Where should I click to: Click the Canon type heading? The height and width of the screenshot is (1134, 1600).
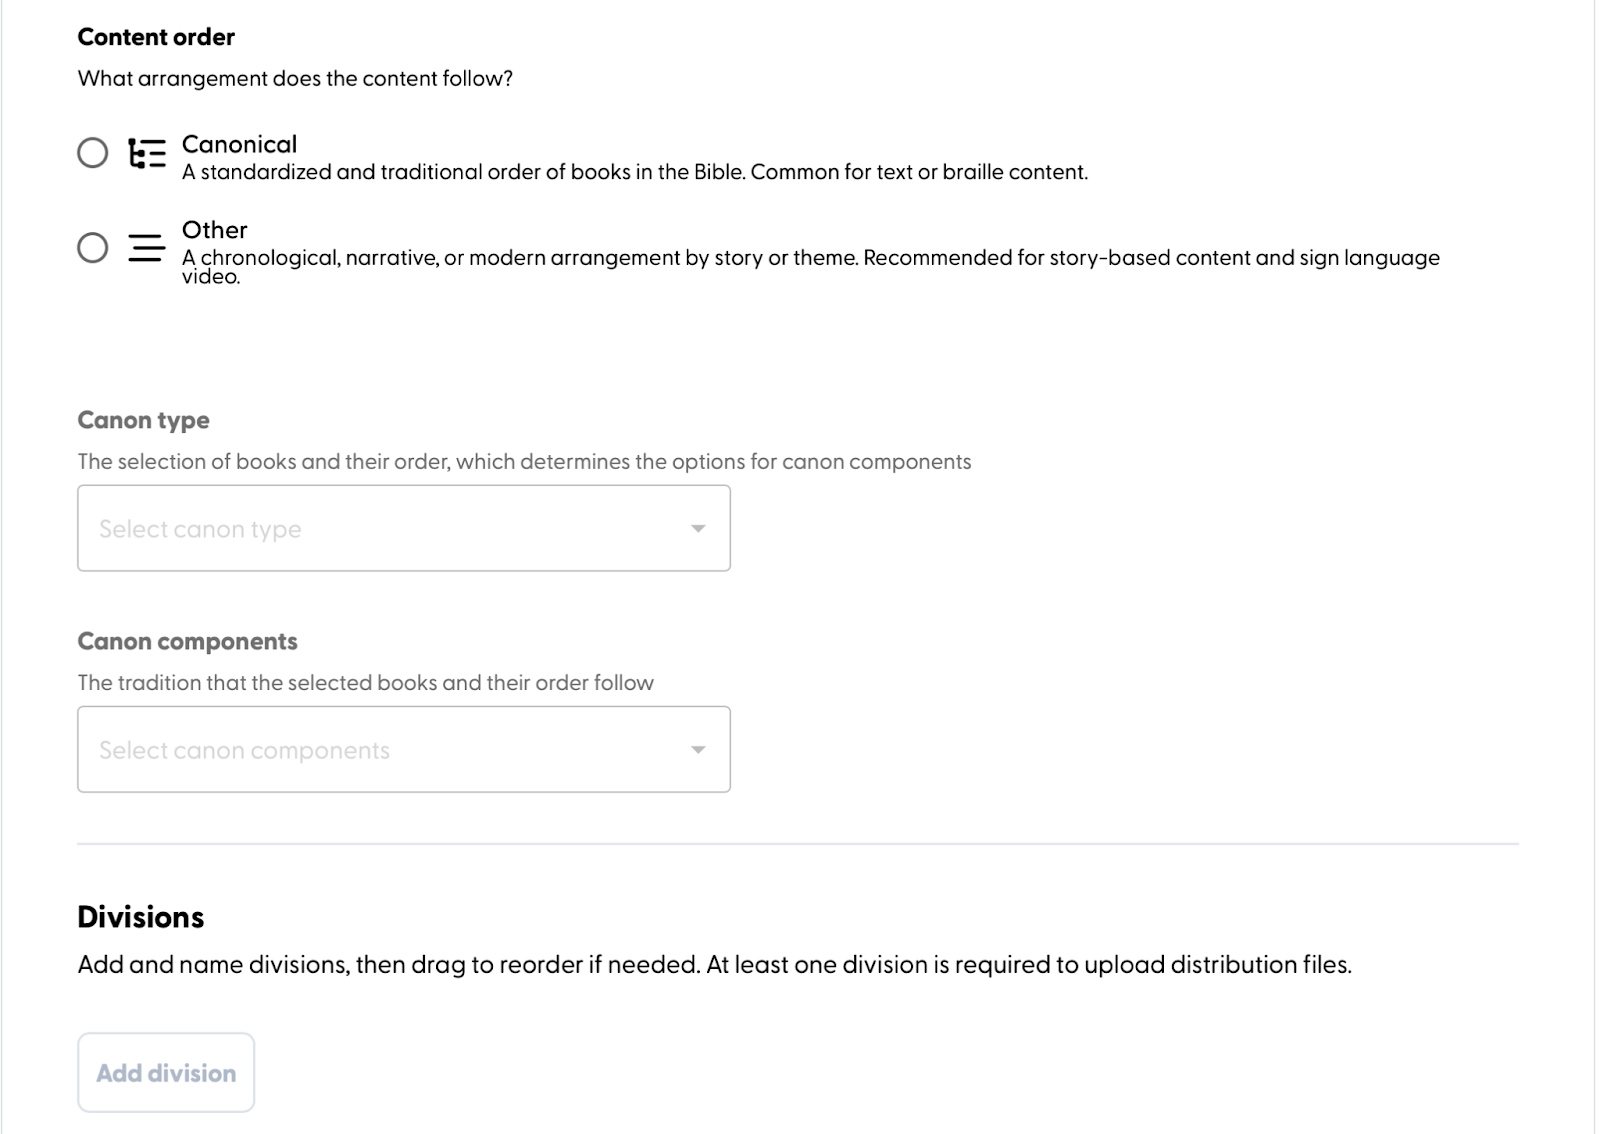tap(143, 420)
